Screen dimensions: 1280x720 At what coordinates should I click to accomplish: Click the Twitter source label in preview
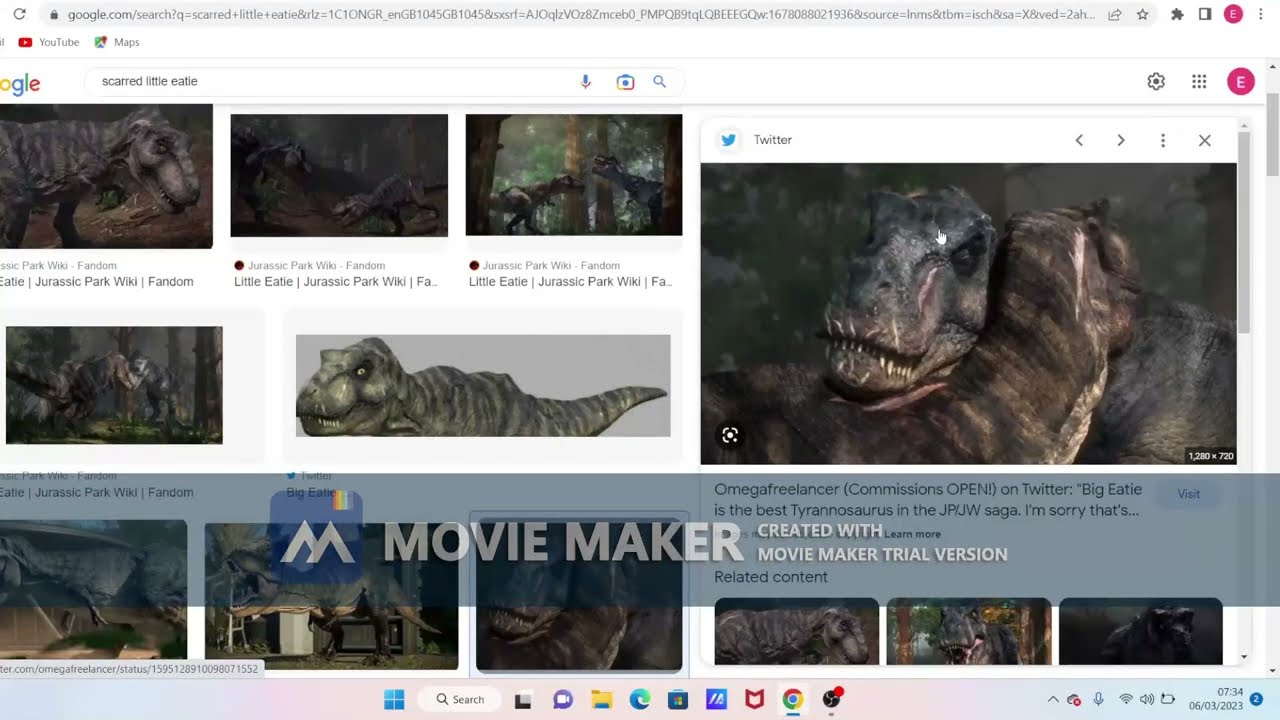[x=773, y=140]
